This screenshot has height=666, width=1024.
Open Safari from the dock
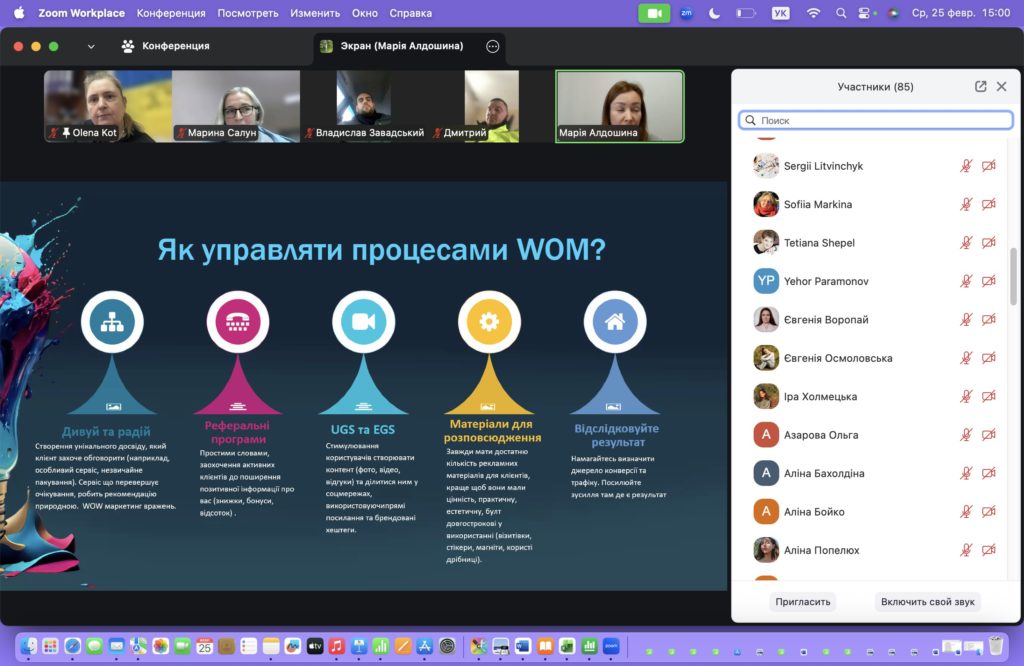point(73,646)
